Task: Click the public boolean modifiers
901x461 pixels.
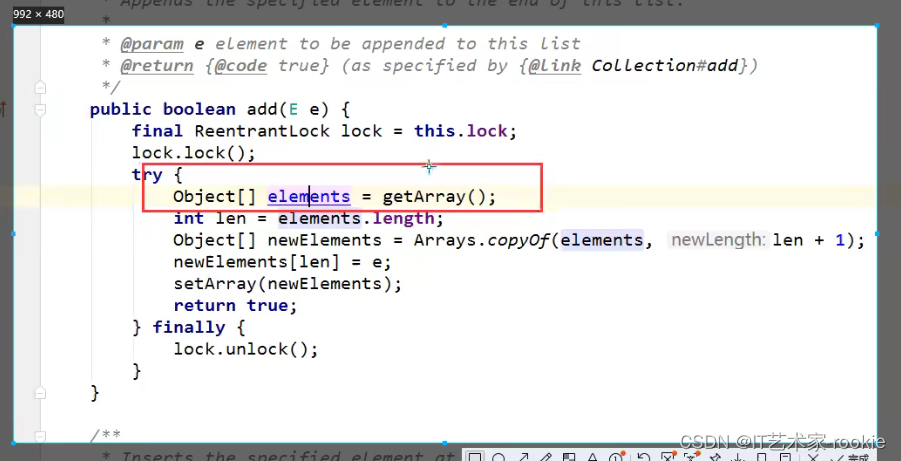Action: pos(163,109)
